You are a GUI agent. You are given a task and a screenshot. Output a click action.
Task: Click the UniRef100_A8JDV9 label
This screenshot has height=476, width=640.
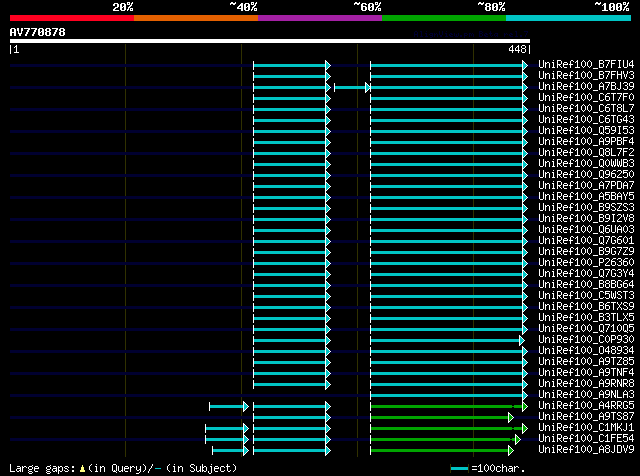coord(586,450)
